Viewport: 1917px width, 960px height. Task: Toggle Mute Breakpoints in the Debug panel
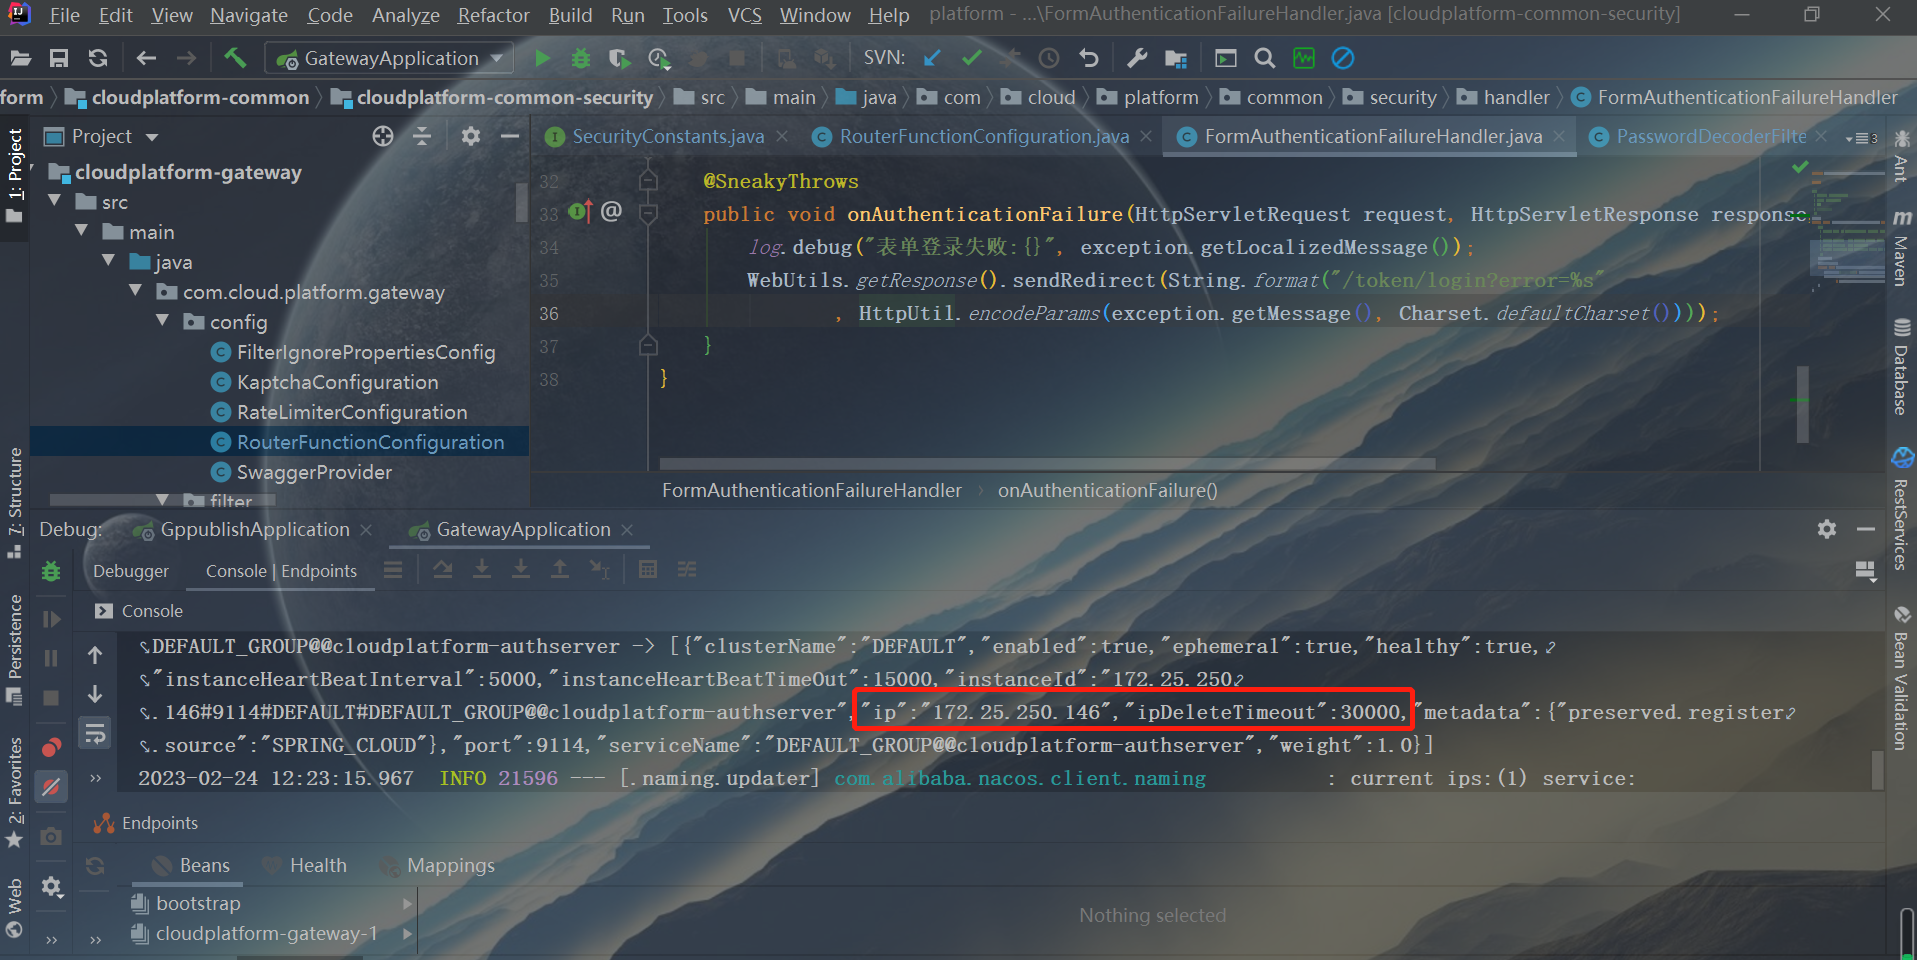point(51,787)
